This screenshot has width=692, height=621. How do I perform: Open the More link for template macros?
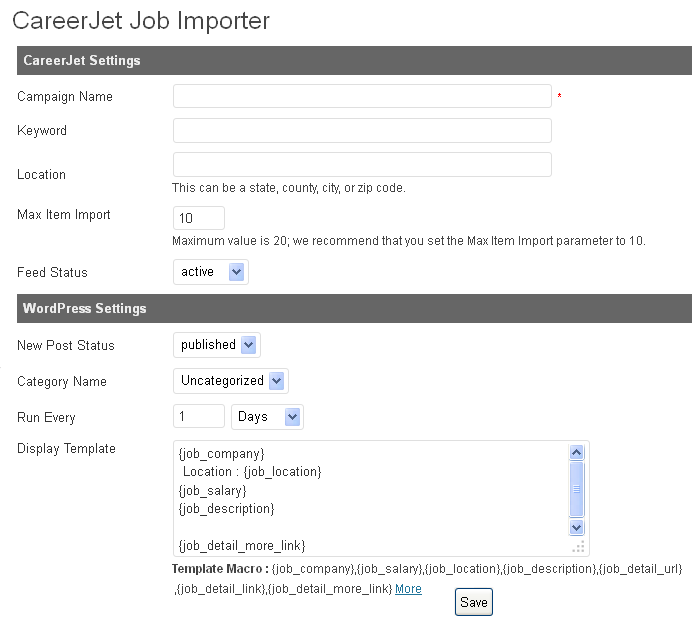[408, 589]
